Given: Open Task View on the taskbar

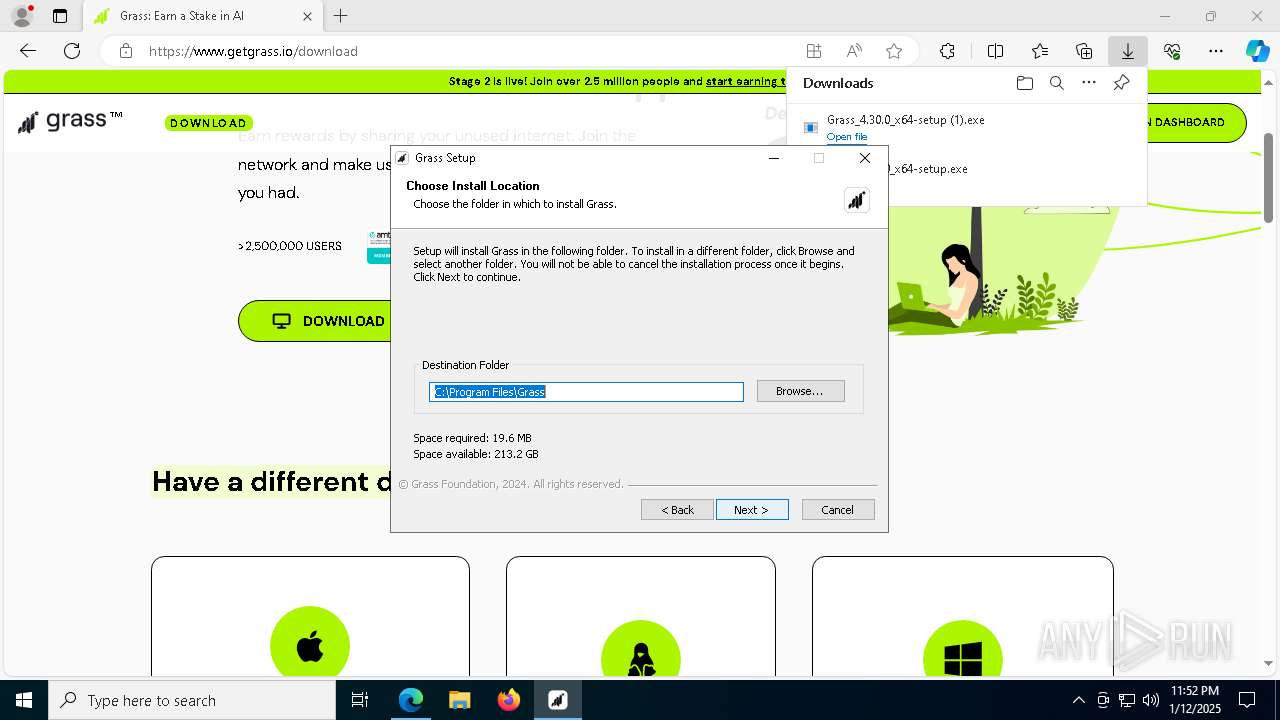Looking at the screenshot, I should coord(360,700).
